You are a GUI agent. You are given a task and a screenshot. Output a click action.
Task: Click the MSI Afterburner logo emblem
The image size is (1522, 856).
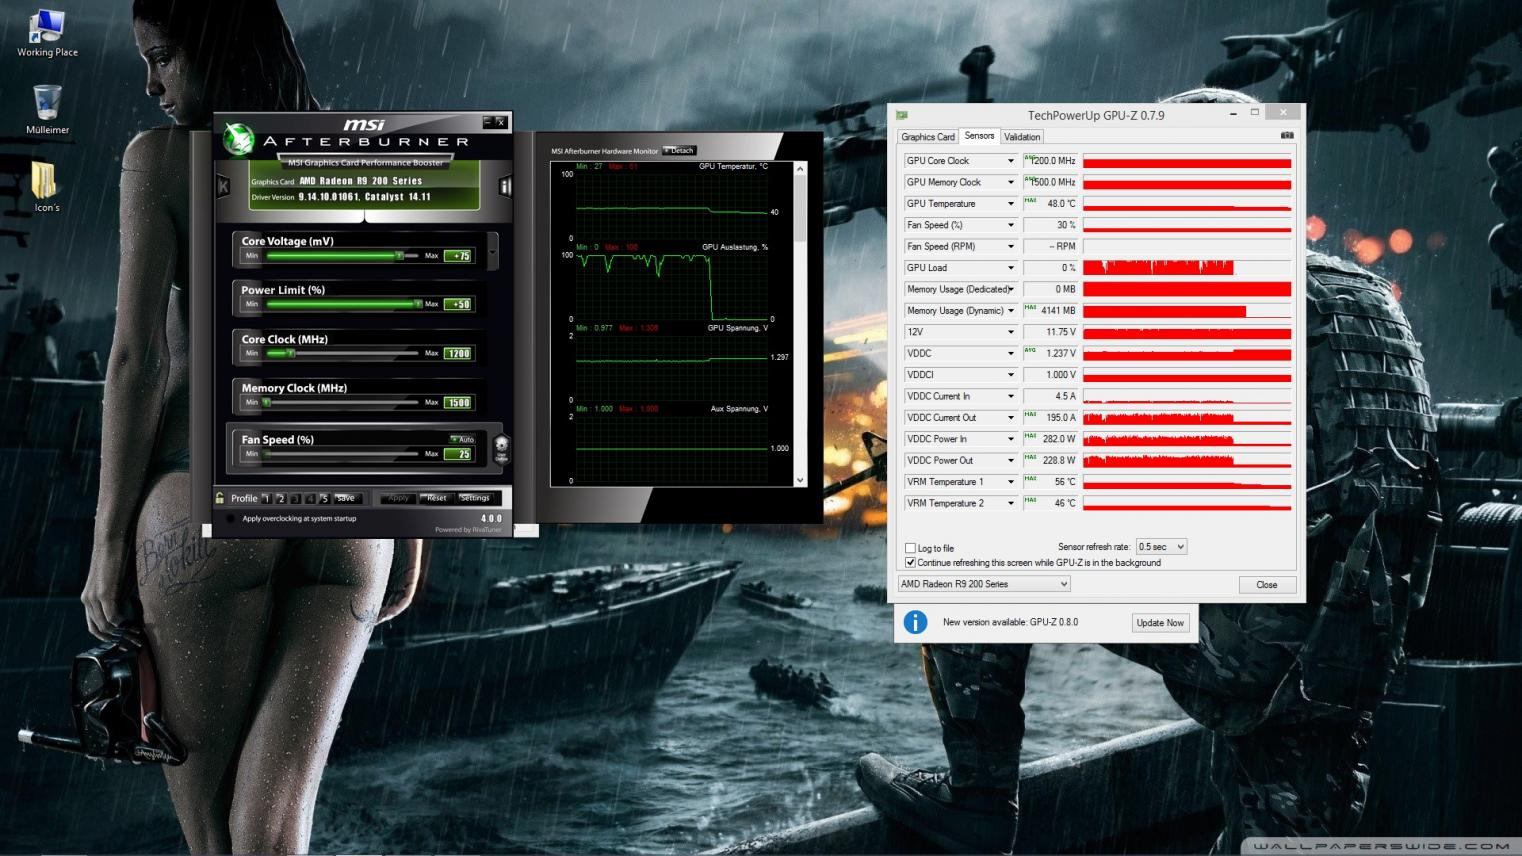pyautogui.click(x=238, y=139)
